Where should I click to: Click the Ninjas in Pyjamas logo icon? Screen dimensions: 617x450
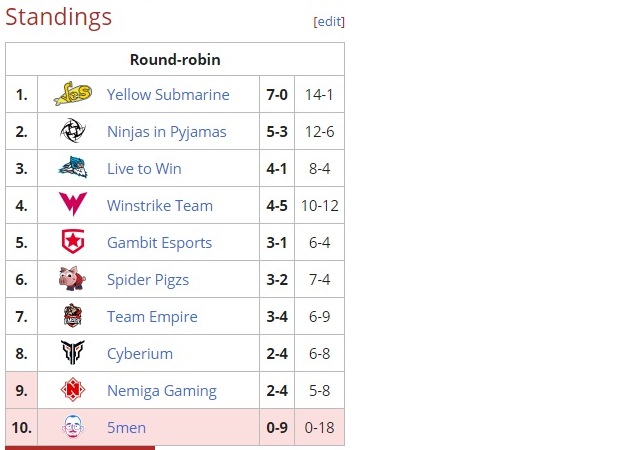tap(72, 131)
